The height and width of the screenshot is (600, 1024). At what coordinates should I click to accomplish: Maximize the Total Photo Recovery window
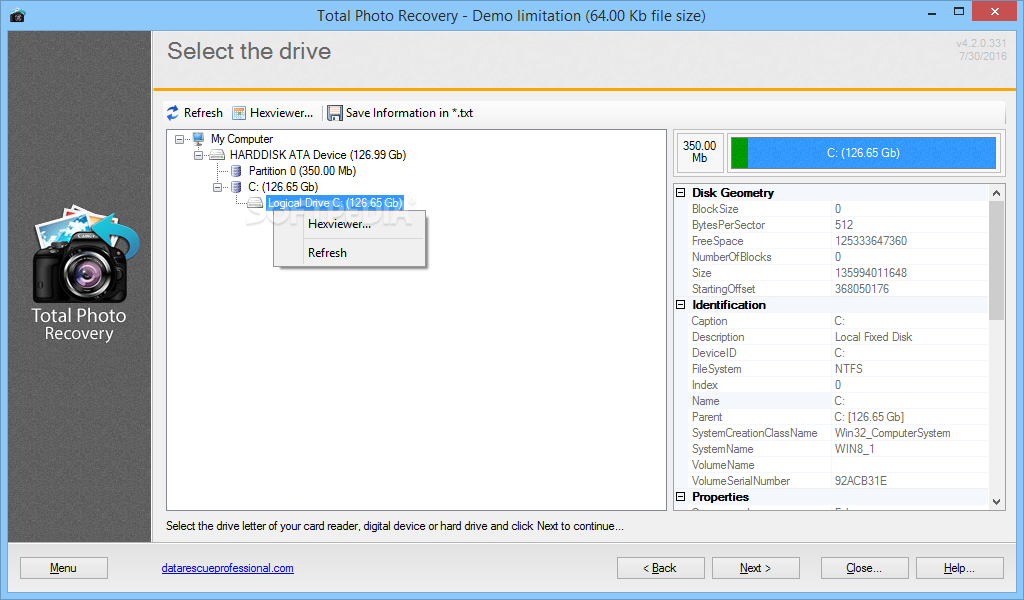(x=959, y=12)
